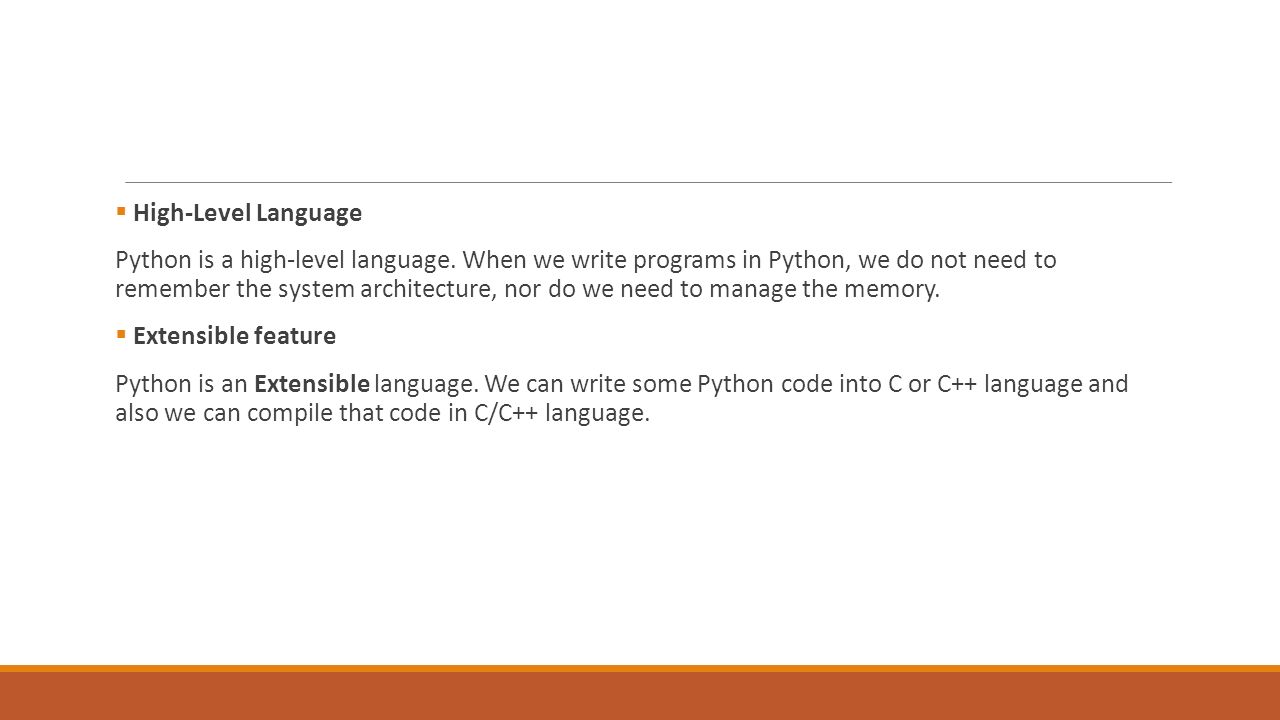Viewport: 1280px width, 720px height.
Task: Click the bold word Extensible in paragraph
Action: coord(312,384)
